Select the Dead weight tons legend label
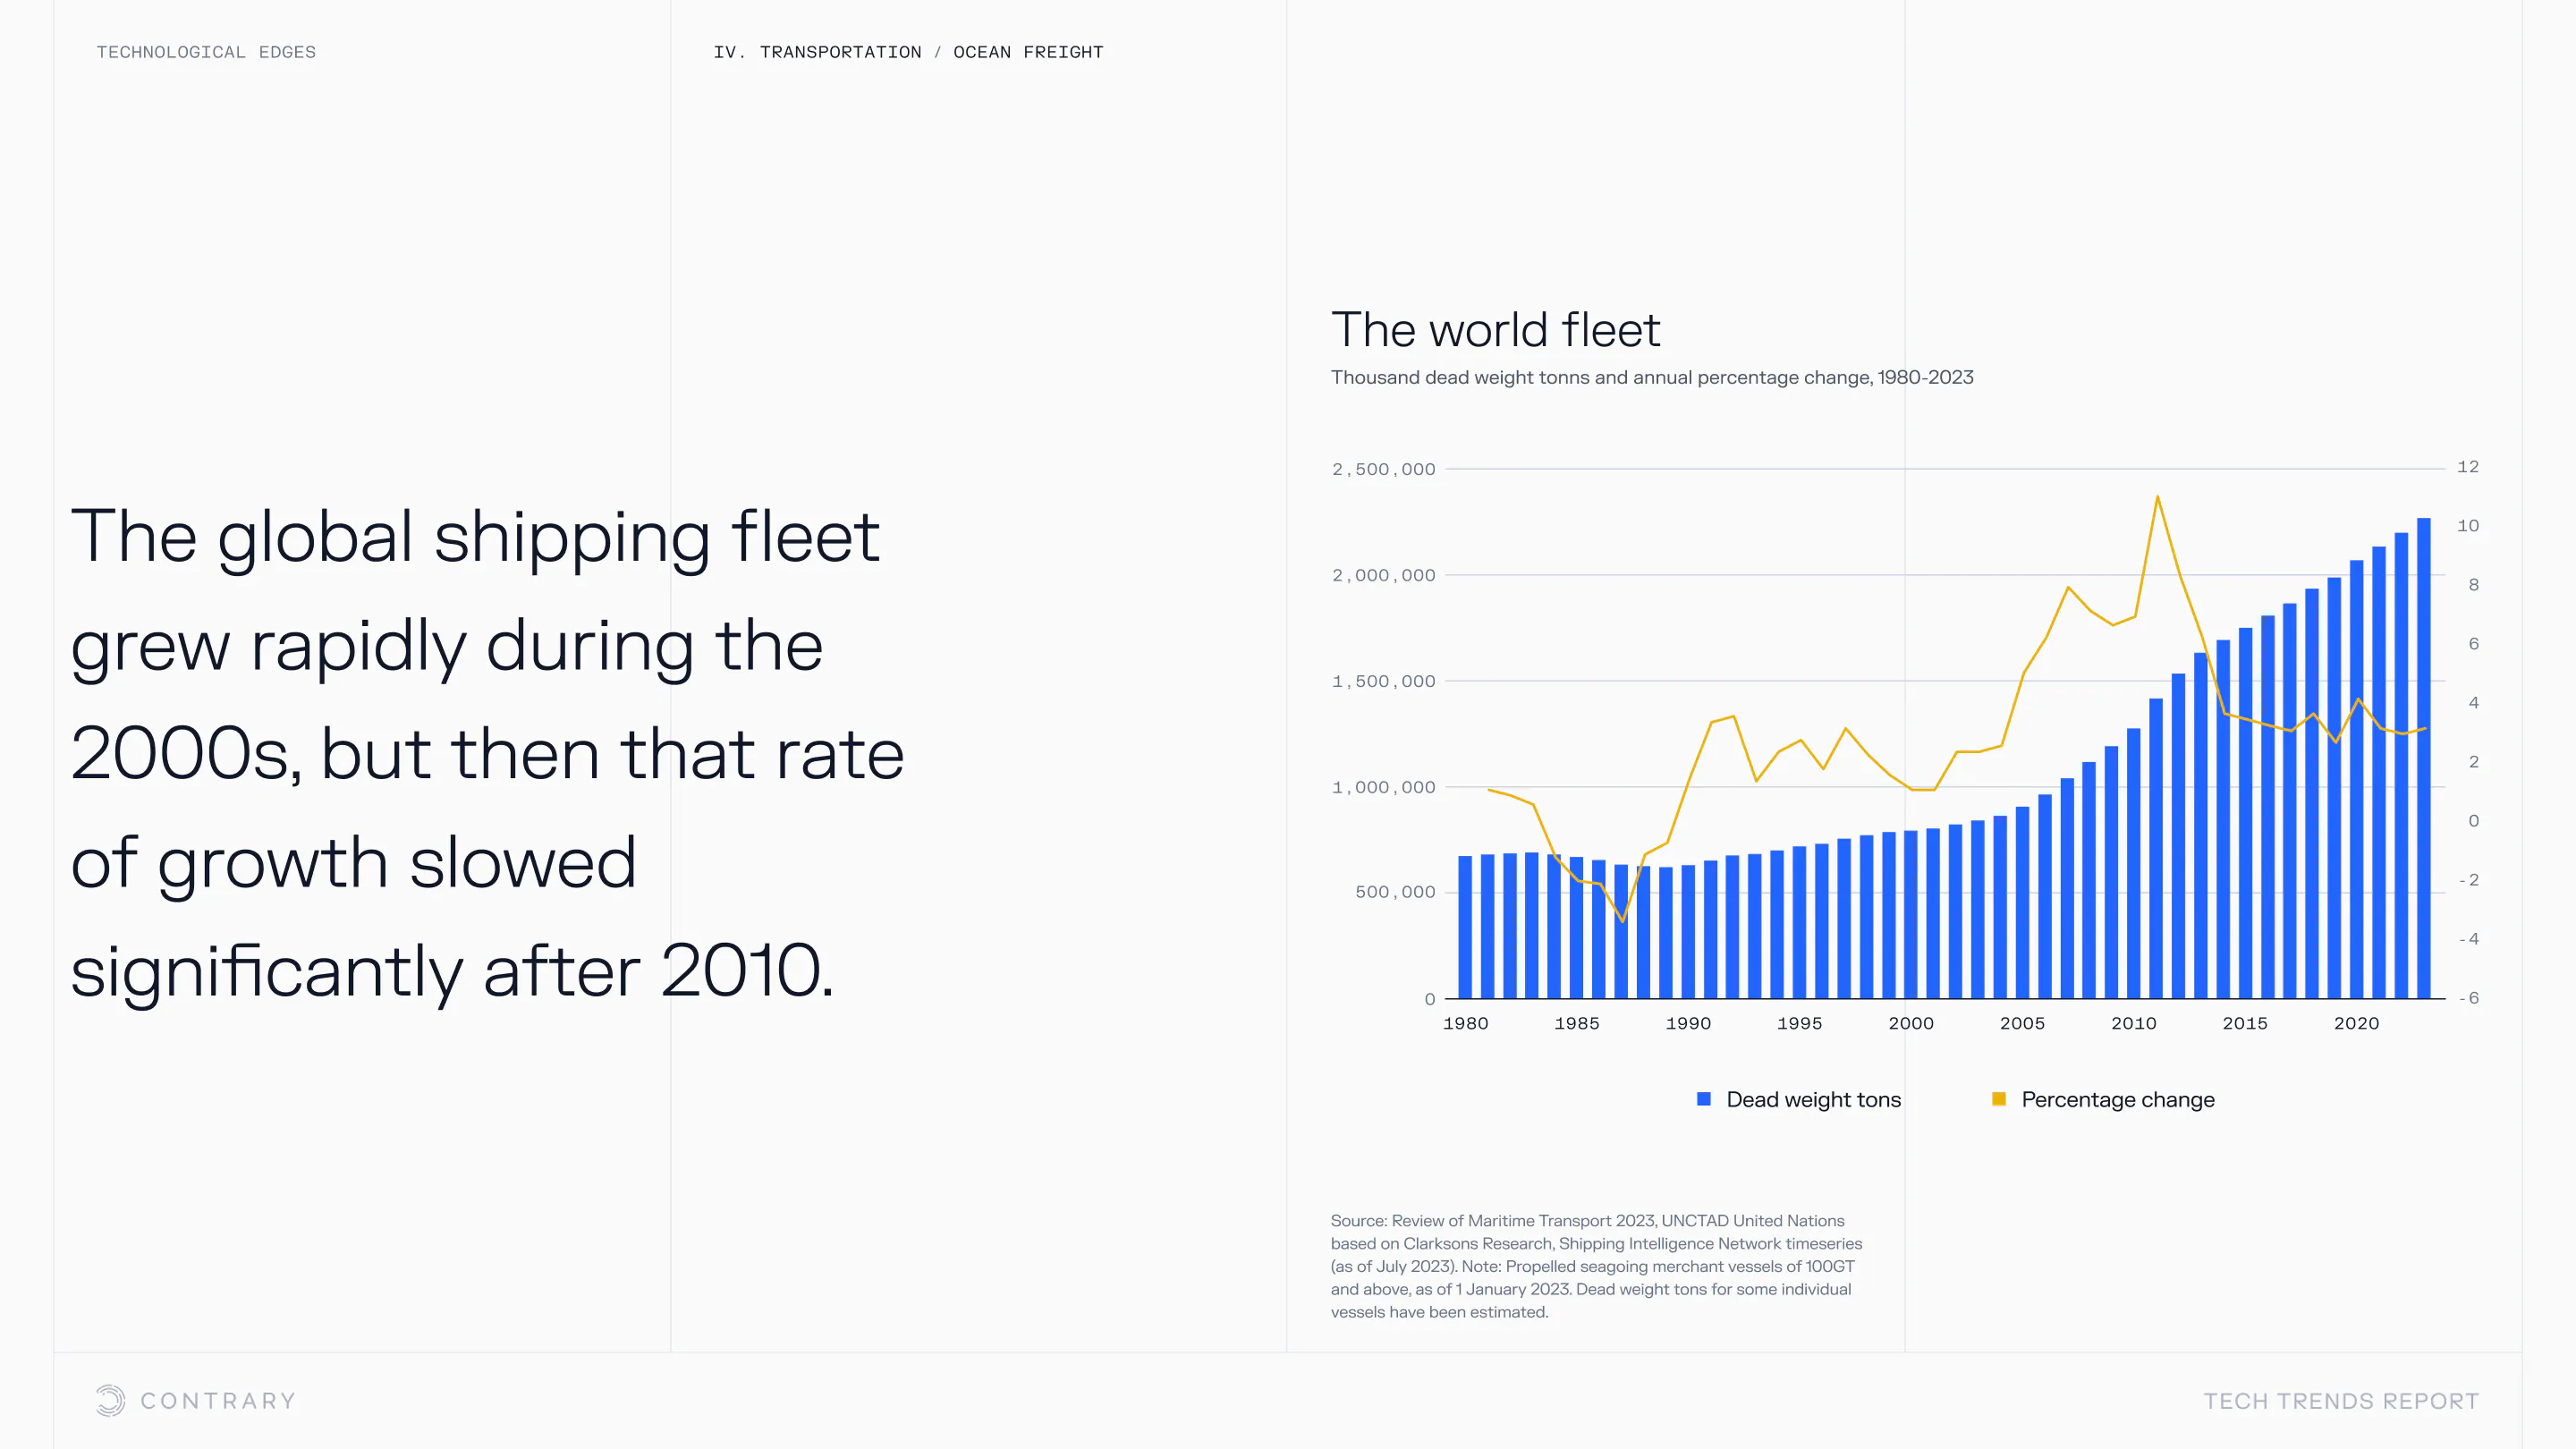Screen dimensions: 2576x1449 (x=1813, y=1099)
